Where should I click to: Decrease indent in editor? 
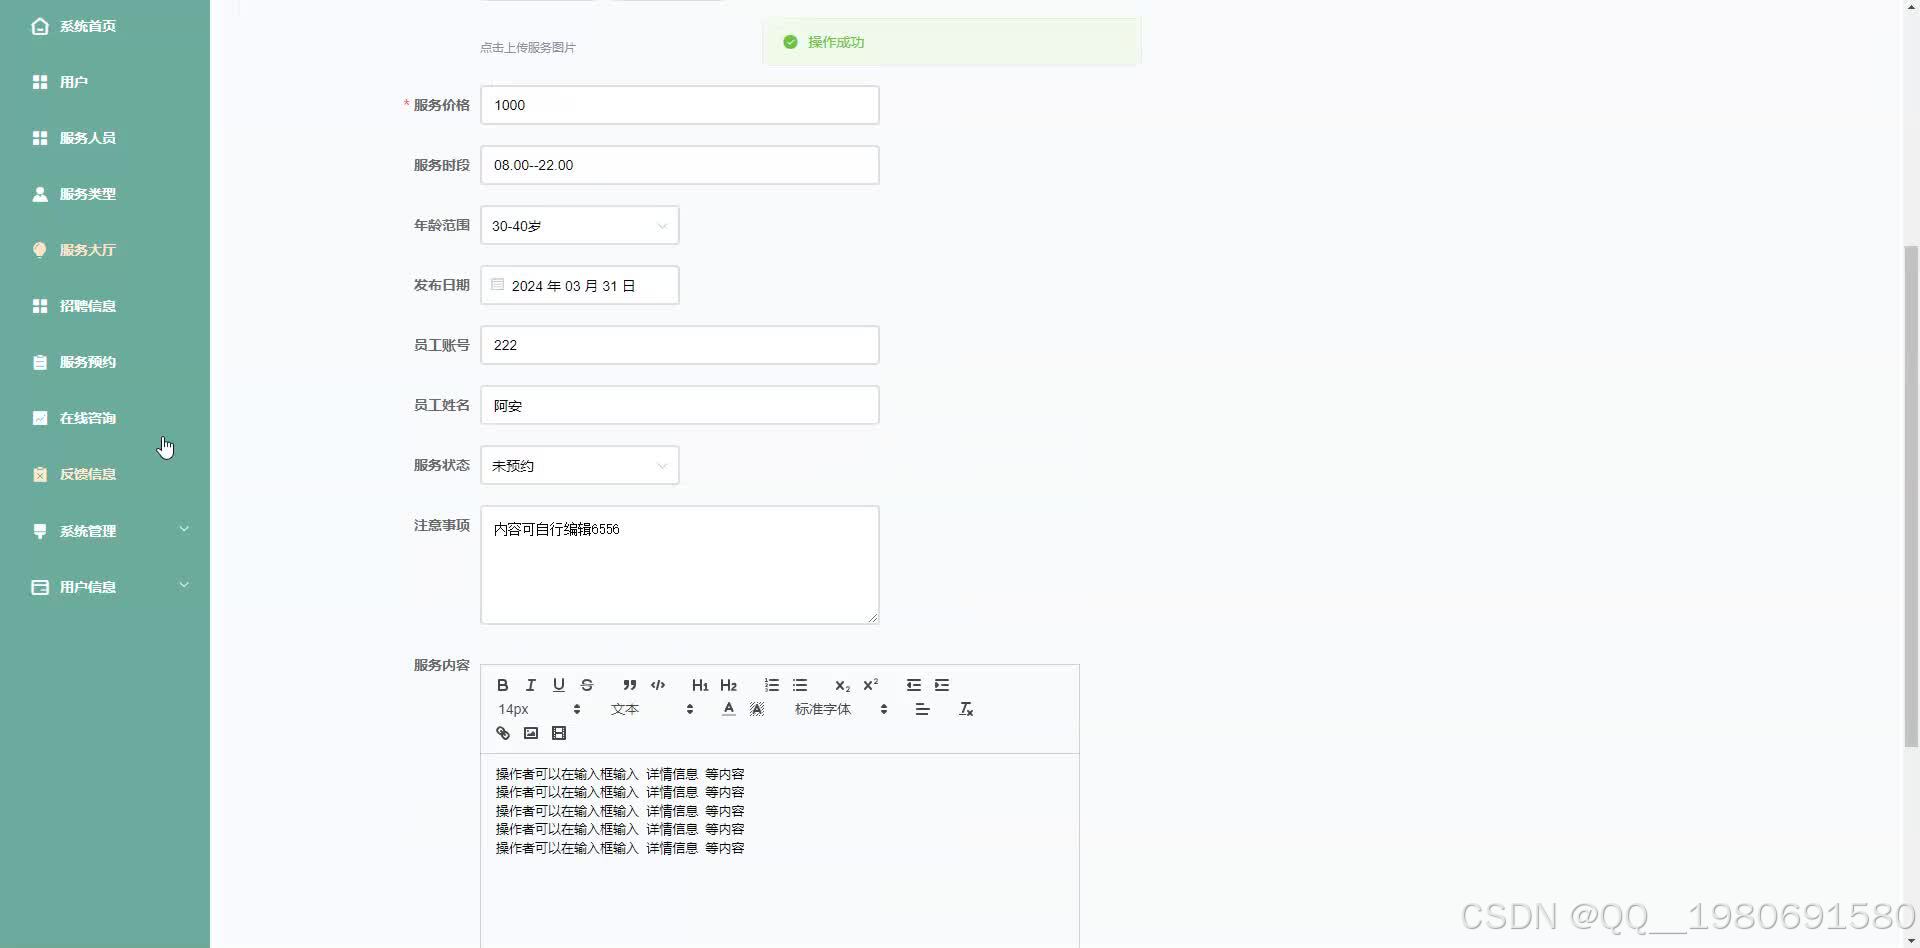tap(914, 685)
